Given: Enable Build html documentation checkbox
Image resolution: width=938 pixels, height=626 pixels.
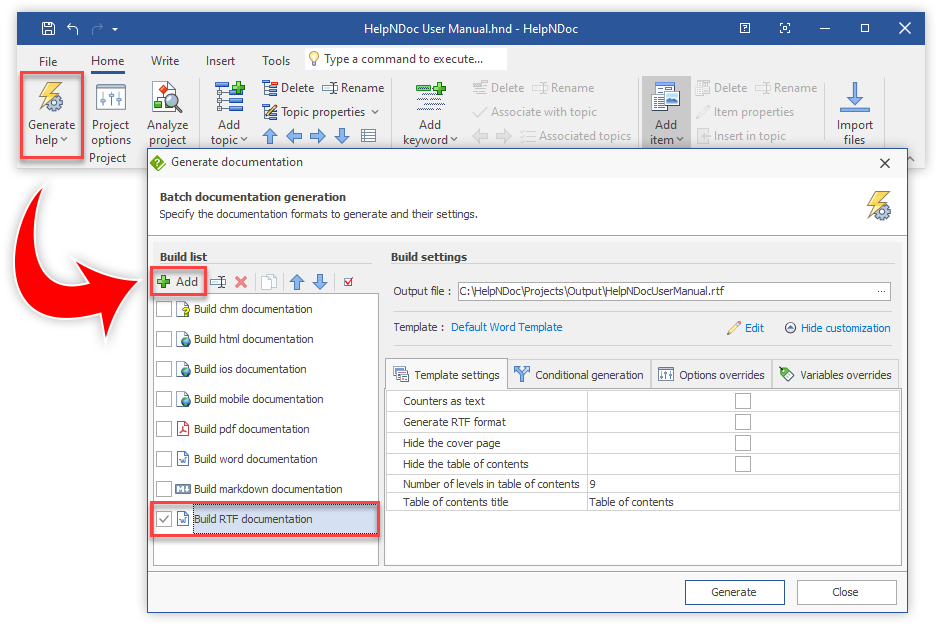Looking at the screenshot, I should 164,339.
